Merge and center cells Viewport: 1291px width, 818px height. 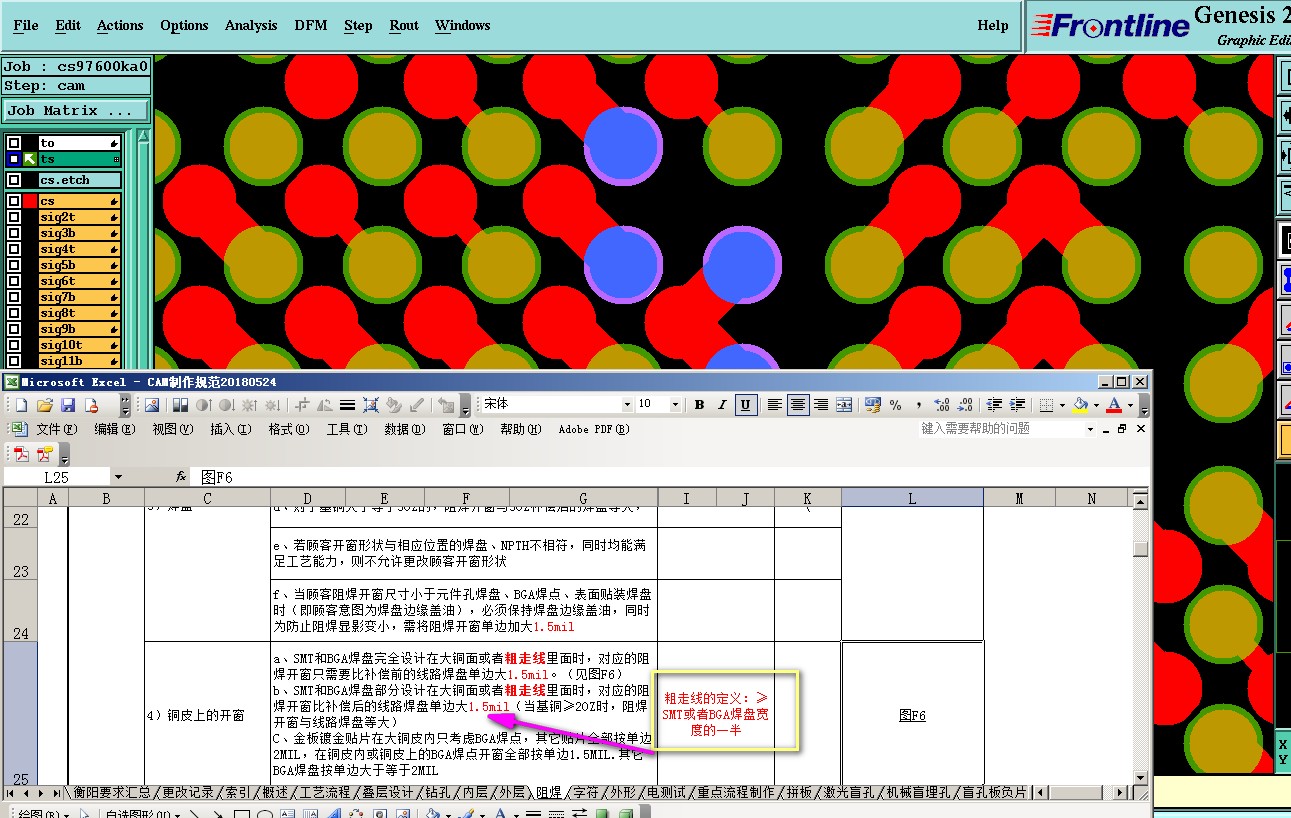[844, 405]
